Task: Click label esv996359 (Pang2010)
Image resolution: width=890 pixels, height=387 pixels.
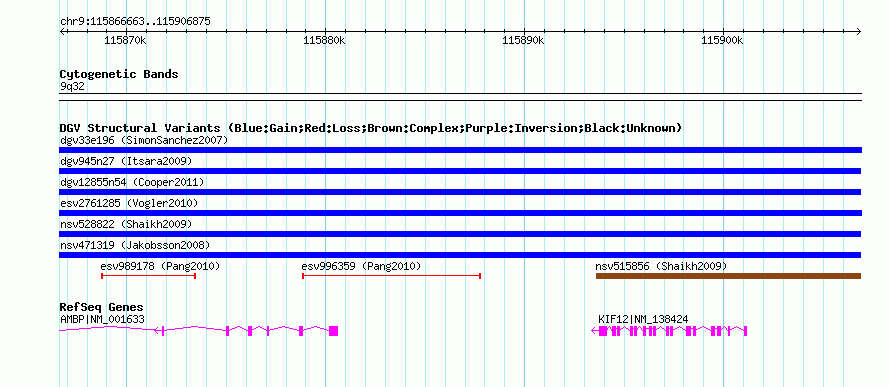Action: pos(361,266)
